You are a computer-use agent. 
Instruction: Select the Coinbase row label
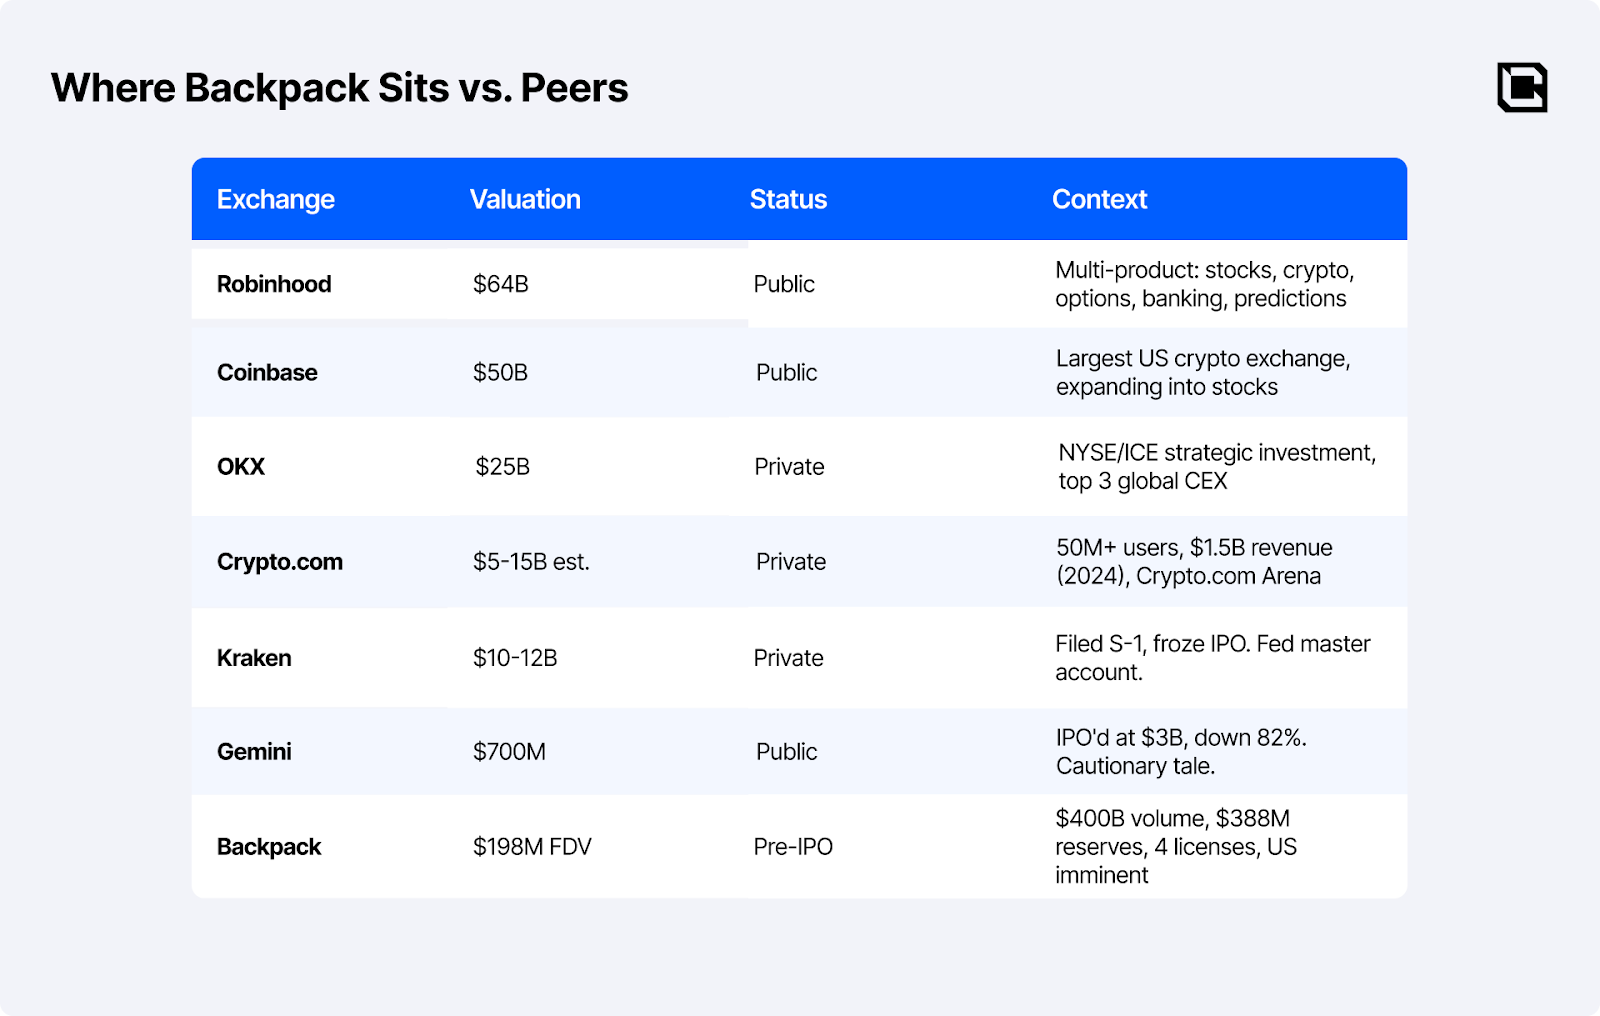point(267,372)
